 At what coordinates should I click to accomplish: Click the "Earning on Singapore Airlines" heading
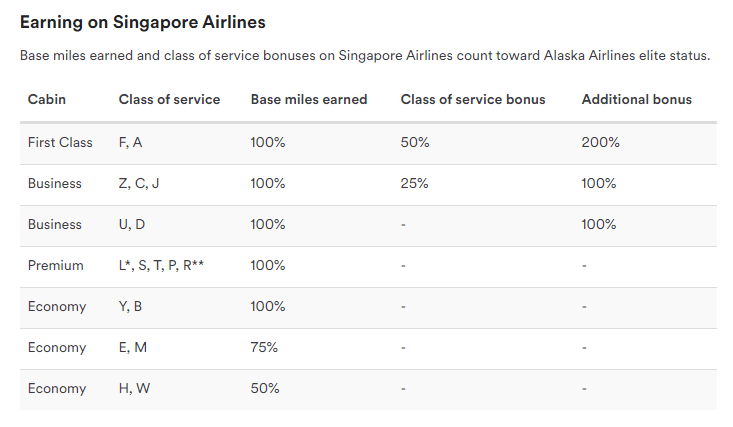(143, 22)
